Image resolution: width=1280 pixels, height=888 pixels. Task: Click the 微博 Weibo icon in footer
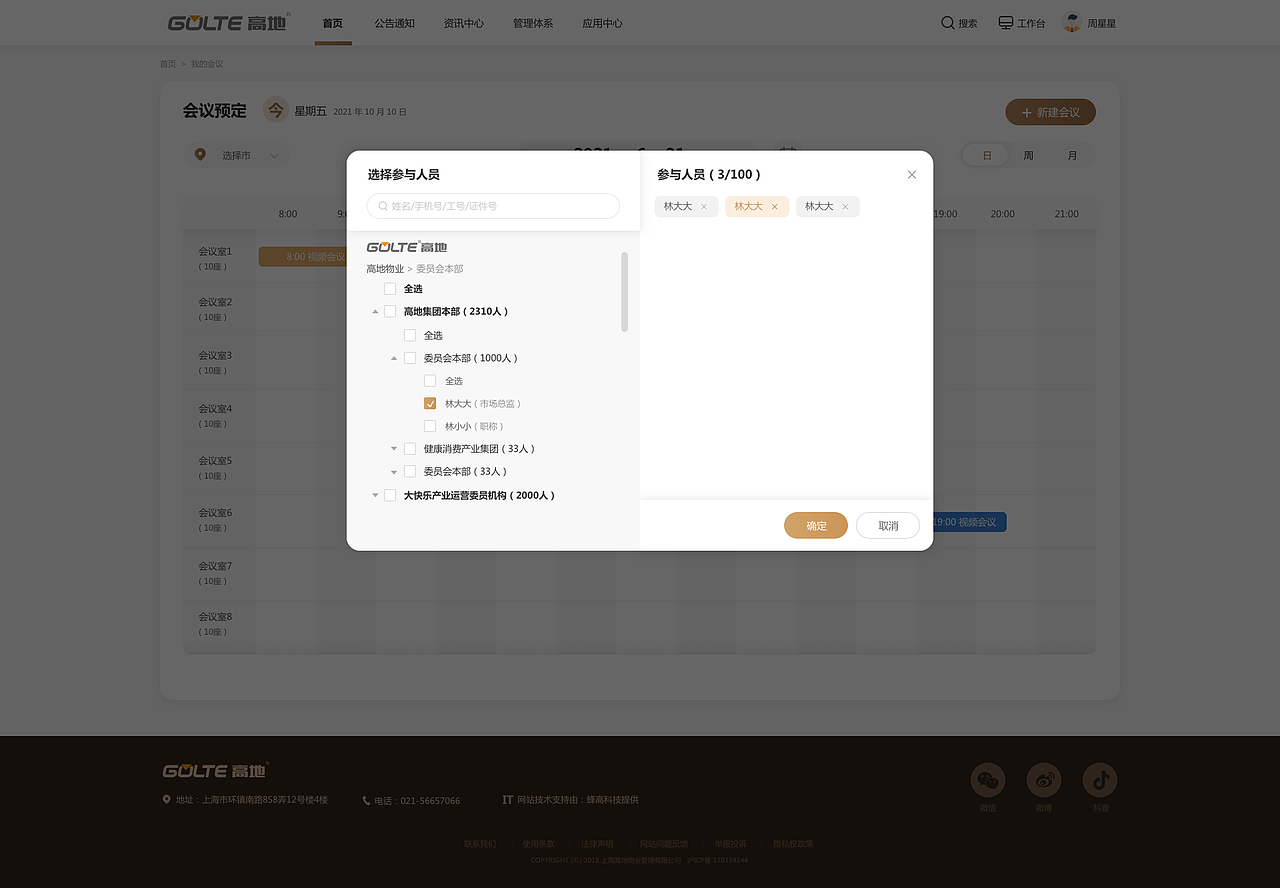[1044, 780]
